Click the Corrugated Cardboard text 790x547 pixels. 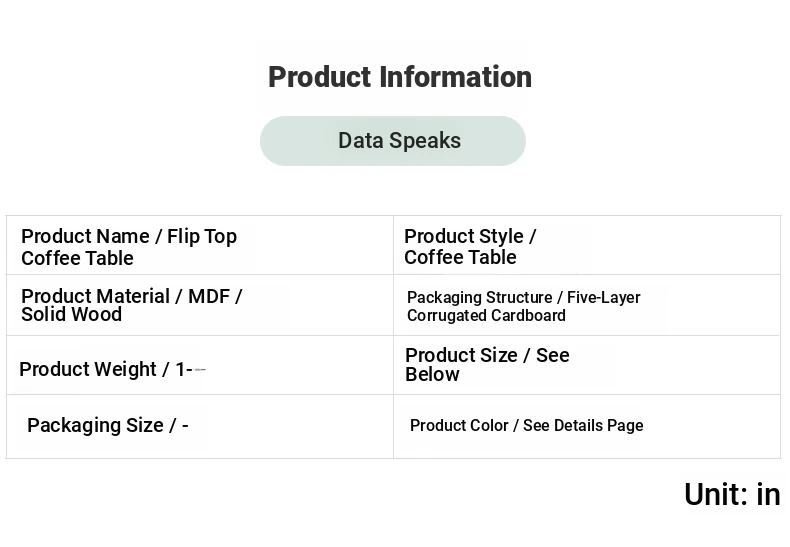(486, 316)
